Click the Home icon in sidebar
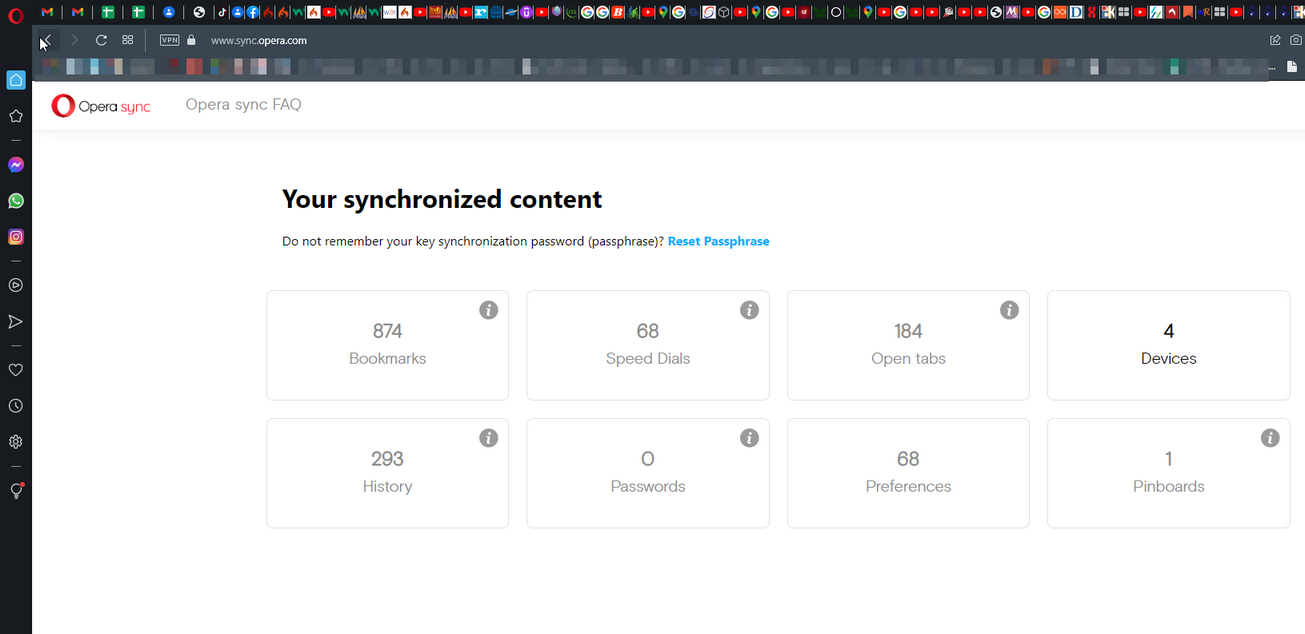Screen dimensions: 1305x634 pos(16,80)
